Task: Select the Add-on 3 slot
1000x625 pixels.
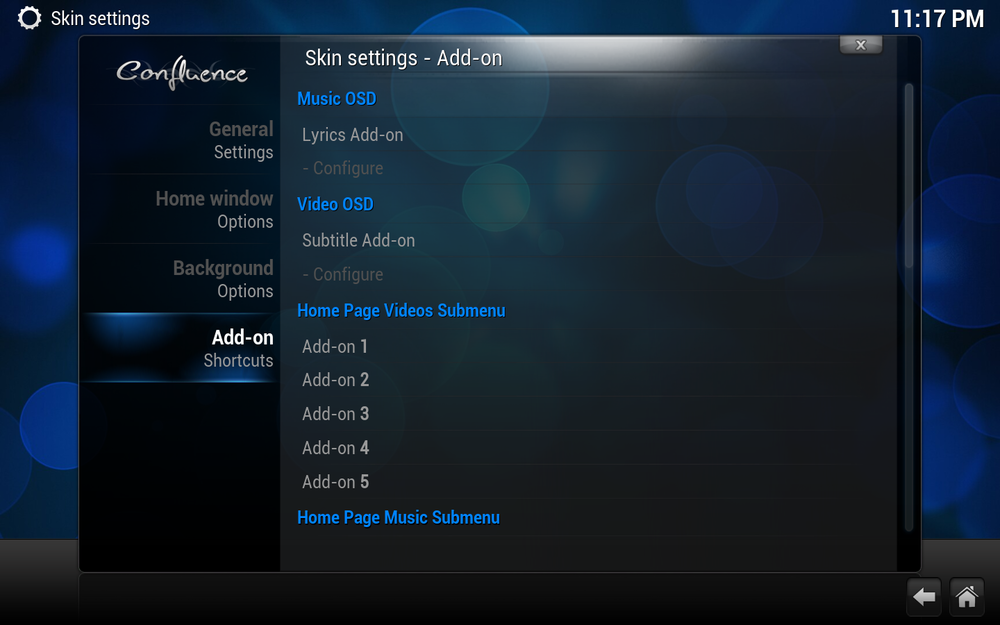Action: pyautogui.click(x=335, y=414)
